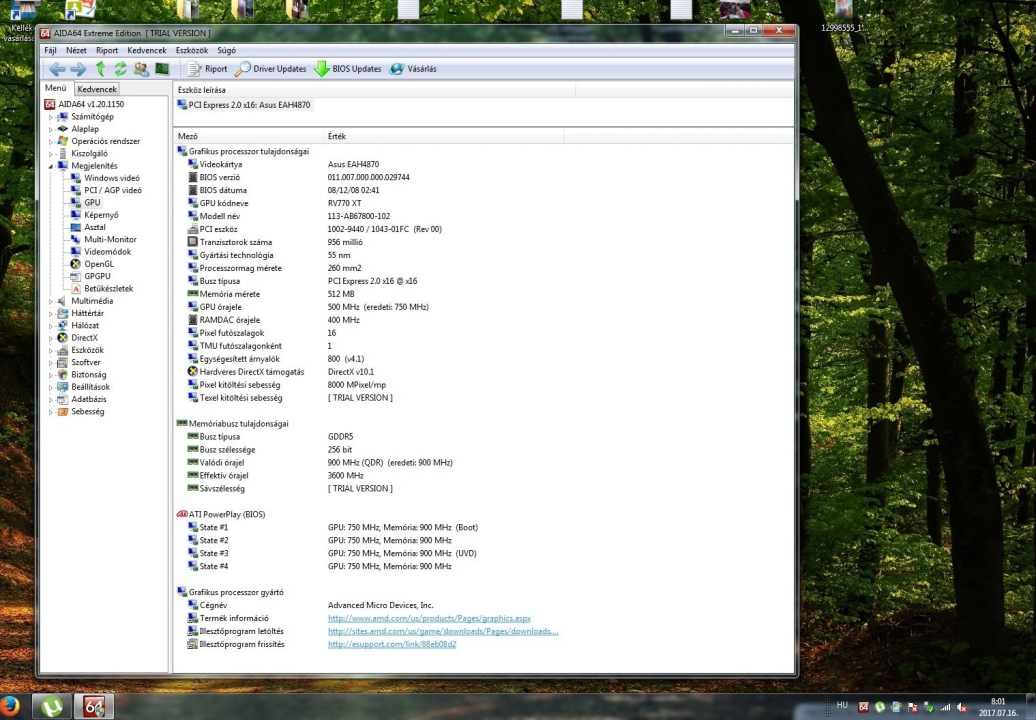Screen dimensions: 1036x720
Task: Select the Sebesség tree item
Action: tap(87, 412)
